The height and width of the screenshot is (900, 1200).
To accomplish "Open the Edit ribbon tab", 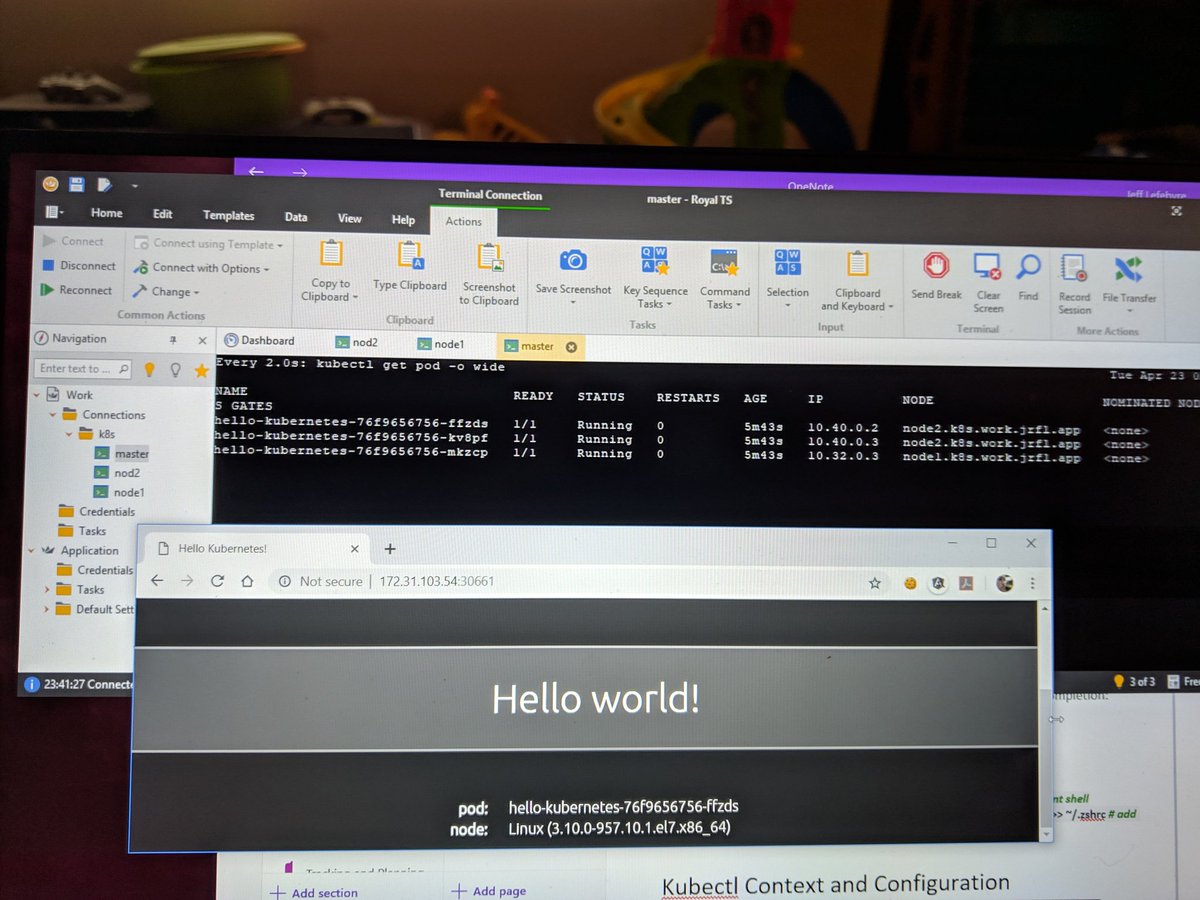I will [x=162, y=214].
